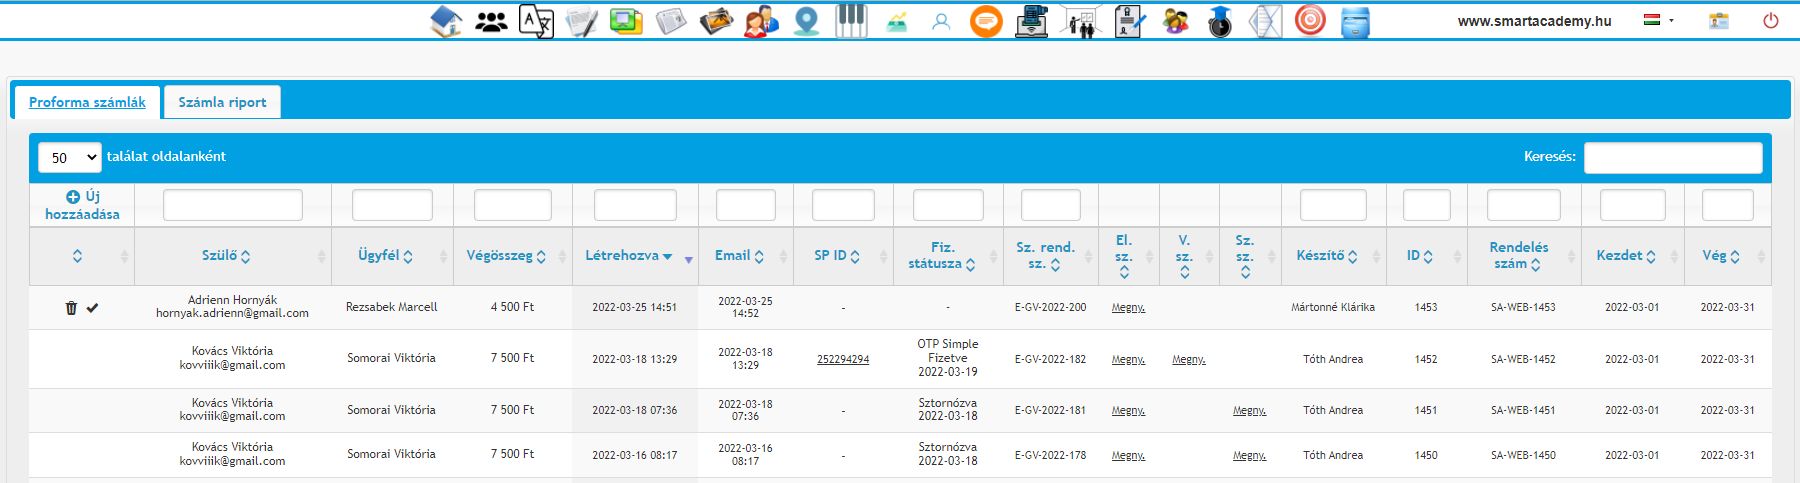Viewport: 1800px width, 483px height.
Task: Open the Hungarian flag language dropdown
Action: click(x=1658, y=20)
